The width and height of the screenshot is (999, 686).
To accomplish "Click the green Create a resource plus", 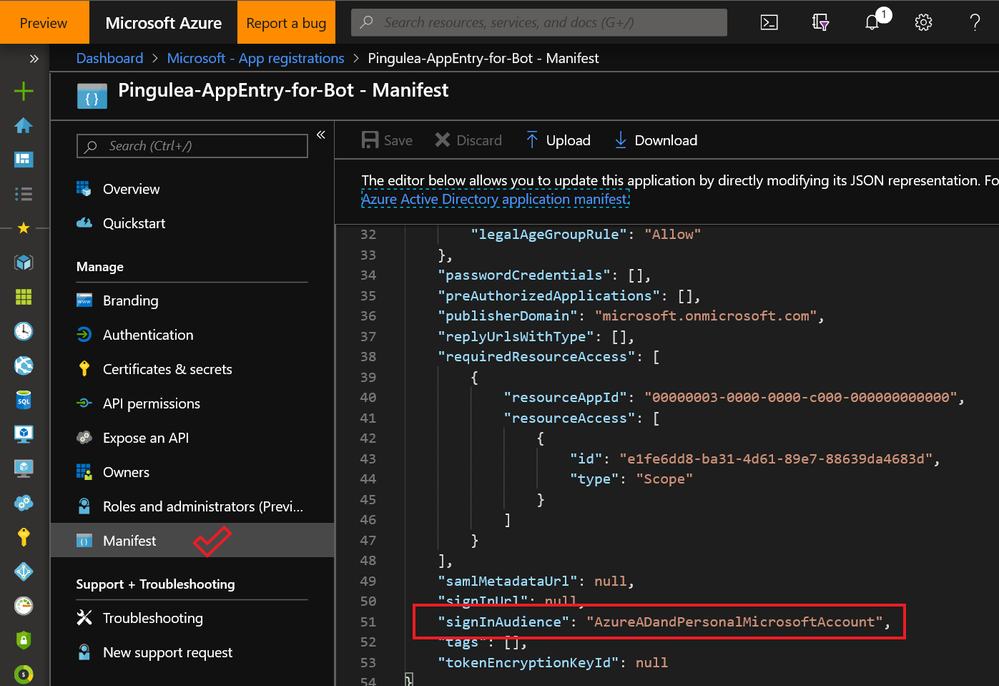I will [23, 91].
